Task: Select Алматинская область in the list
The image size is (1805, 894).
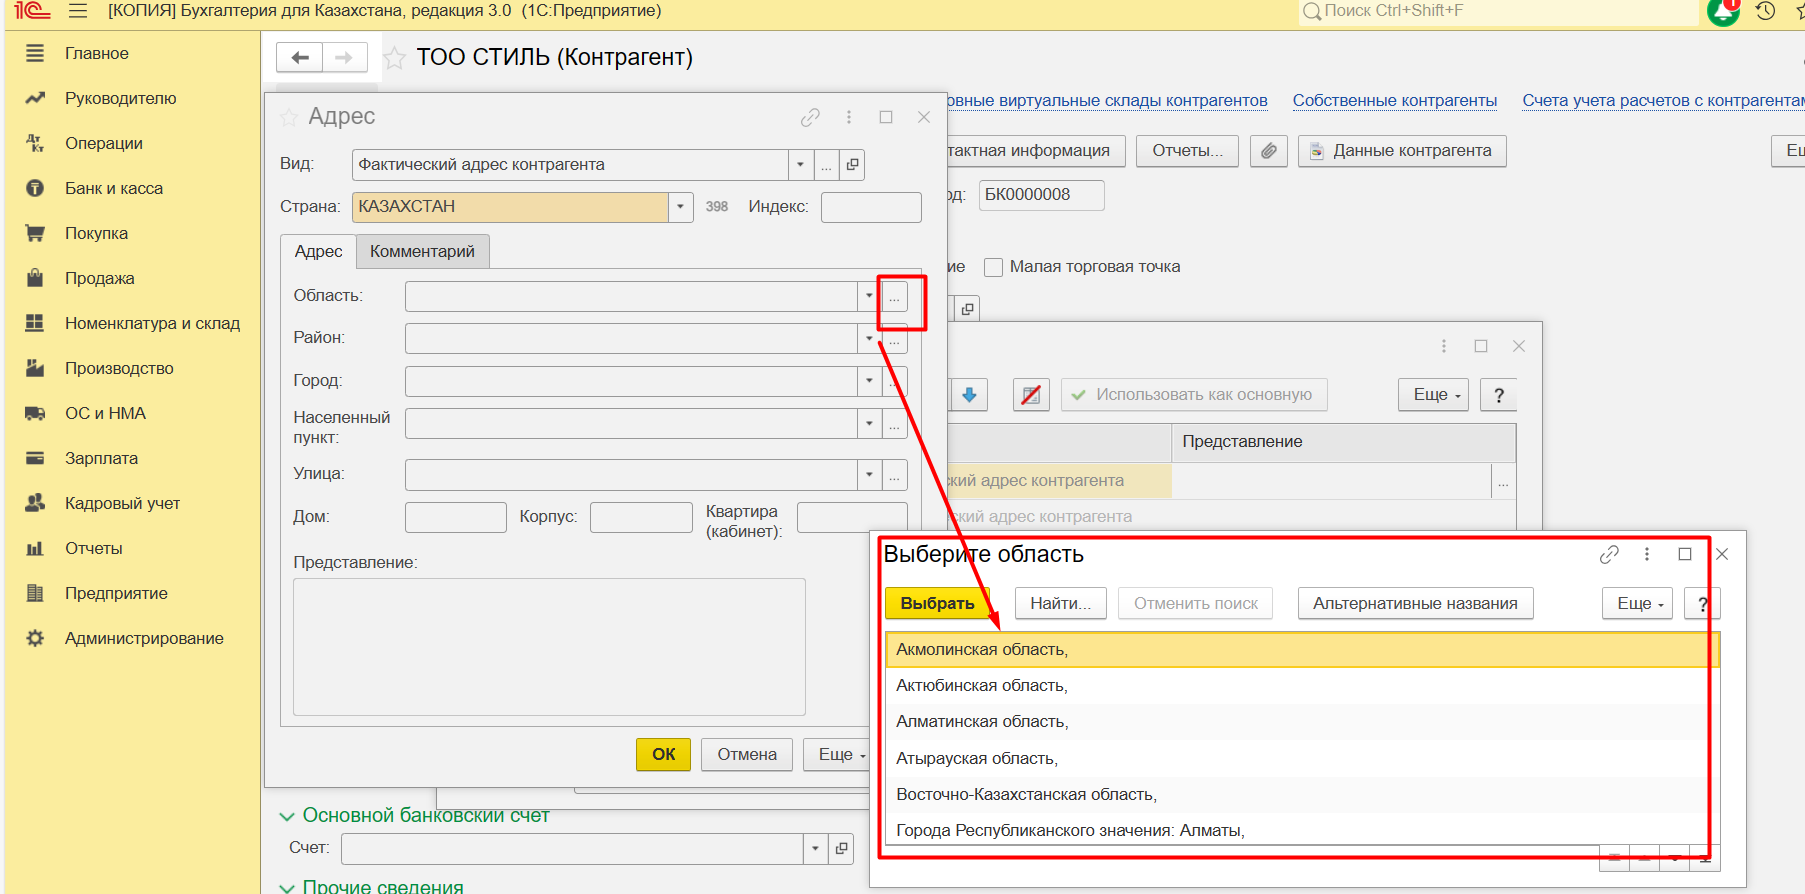Action: pyautogui.click(x=982, y=722)
